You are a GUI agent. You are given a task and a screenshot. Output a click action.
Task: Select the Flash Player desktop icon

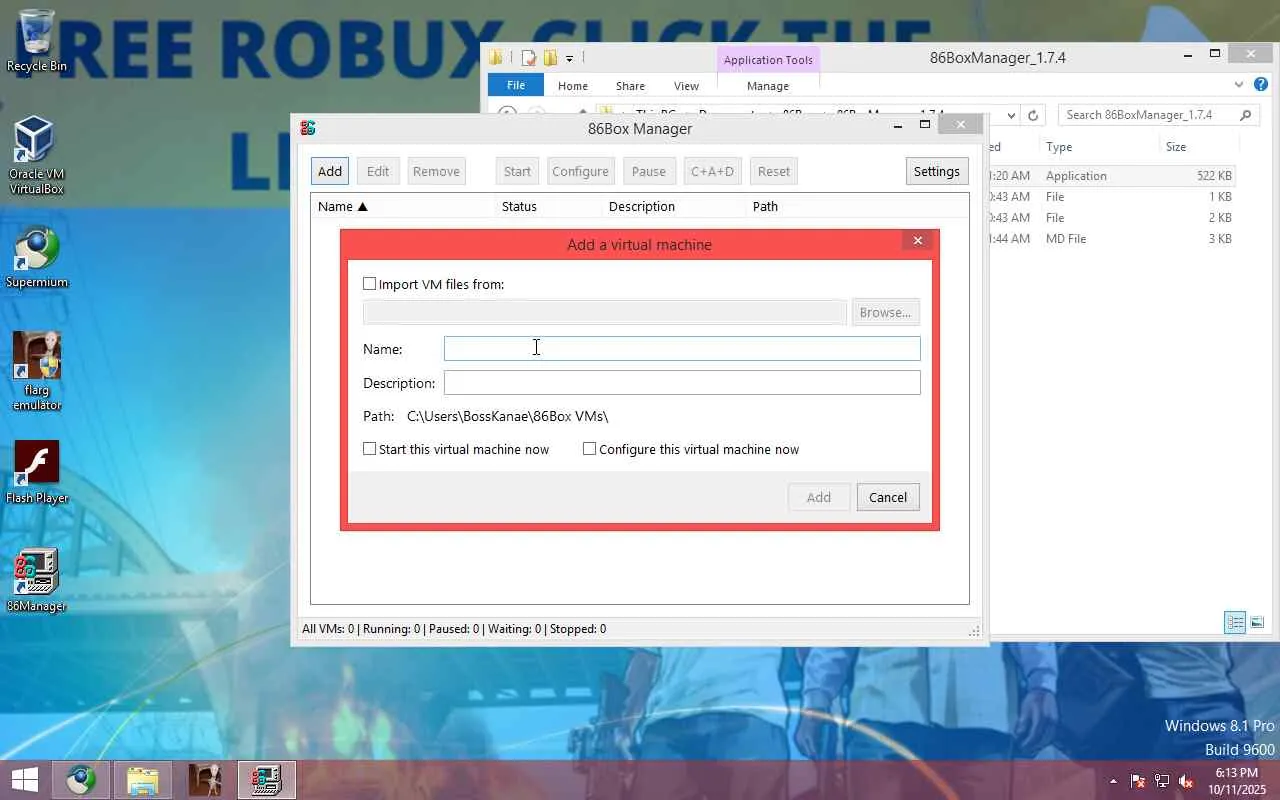(x=37, y=473)
